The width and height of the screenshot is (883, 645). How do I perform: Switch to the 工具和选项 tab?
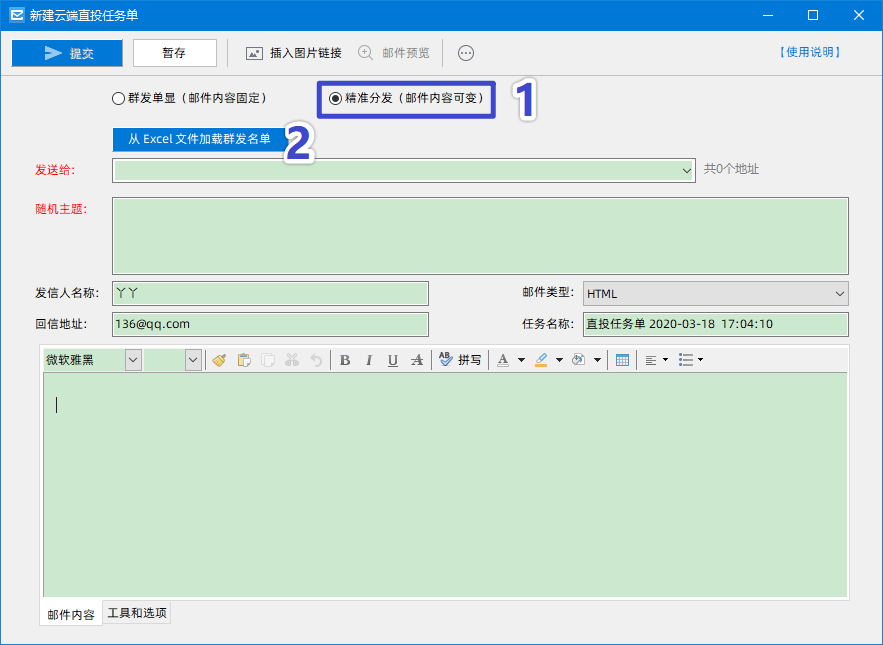[x=137, y=613]
